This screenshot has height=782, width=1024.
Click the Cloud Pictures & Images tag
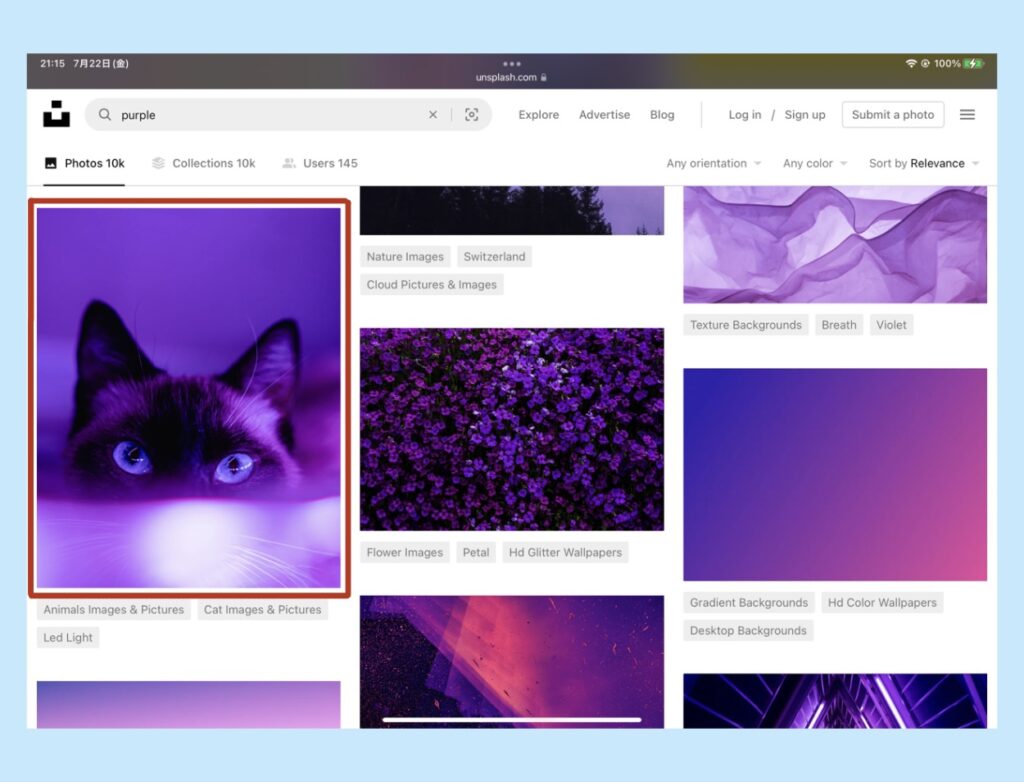[x=432, y=285]
